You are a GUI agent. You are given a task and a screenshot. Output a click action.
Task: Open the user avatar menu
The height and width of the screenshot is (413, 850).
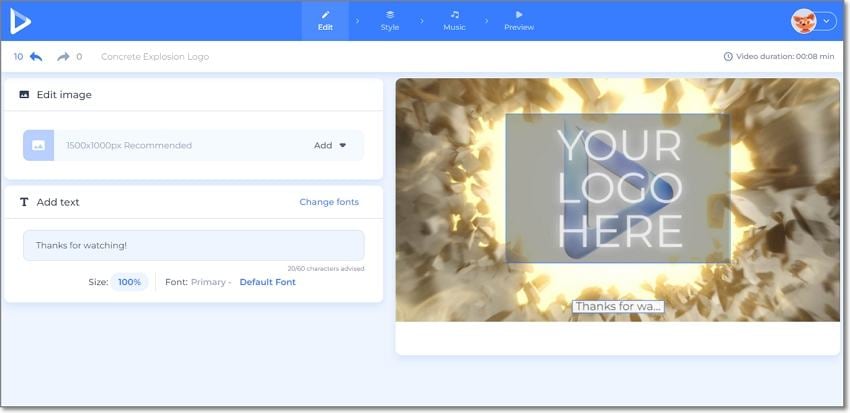pos(813,21)
